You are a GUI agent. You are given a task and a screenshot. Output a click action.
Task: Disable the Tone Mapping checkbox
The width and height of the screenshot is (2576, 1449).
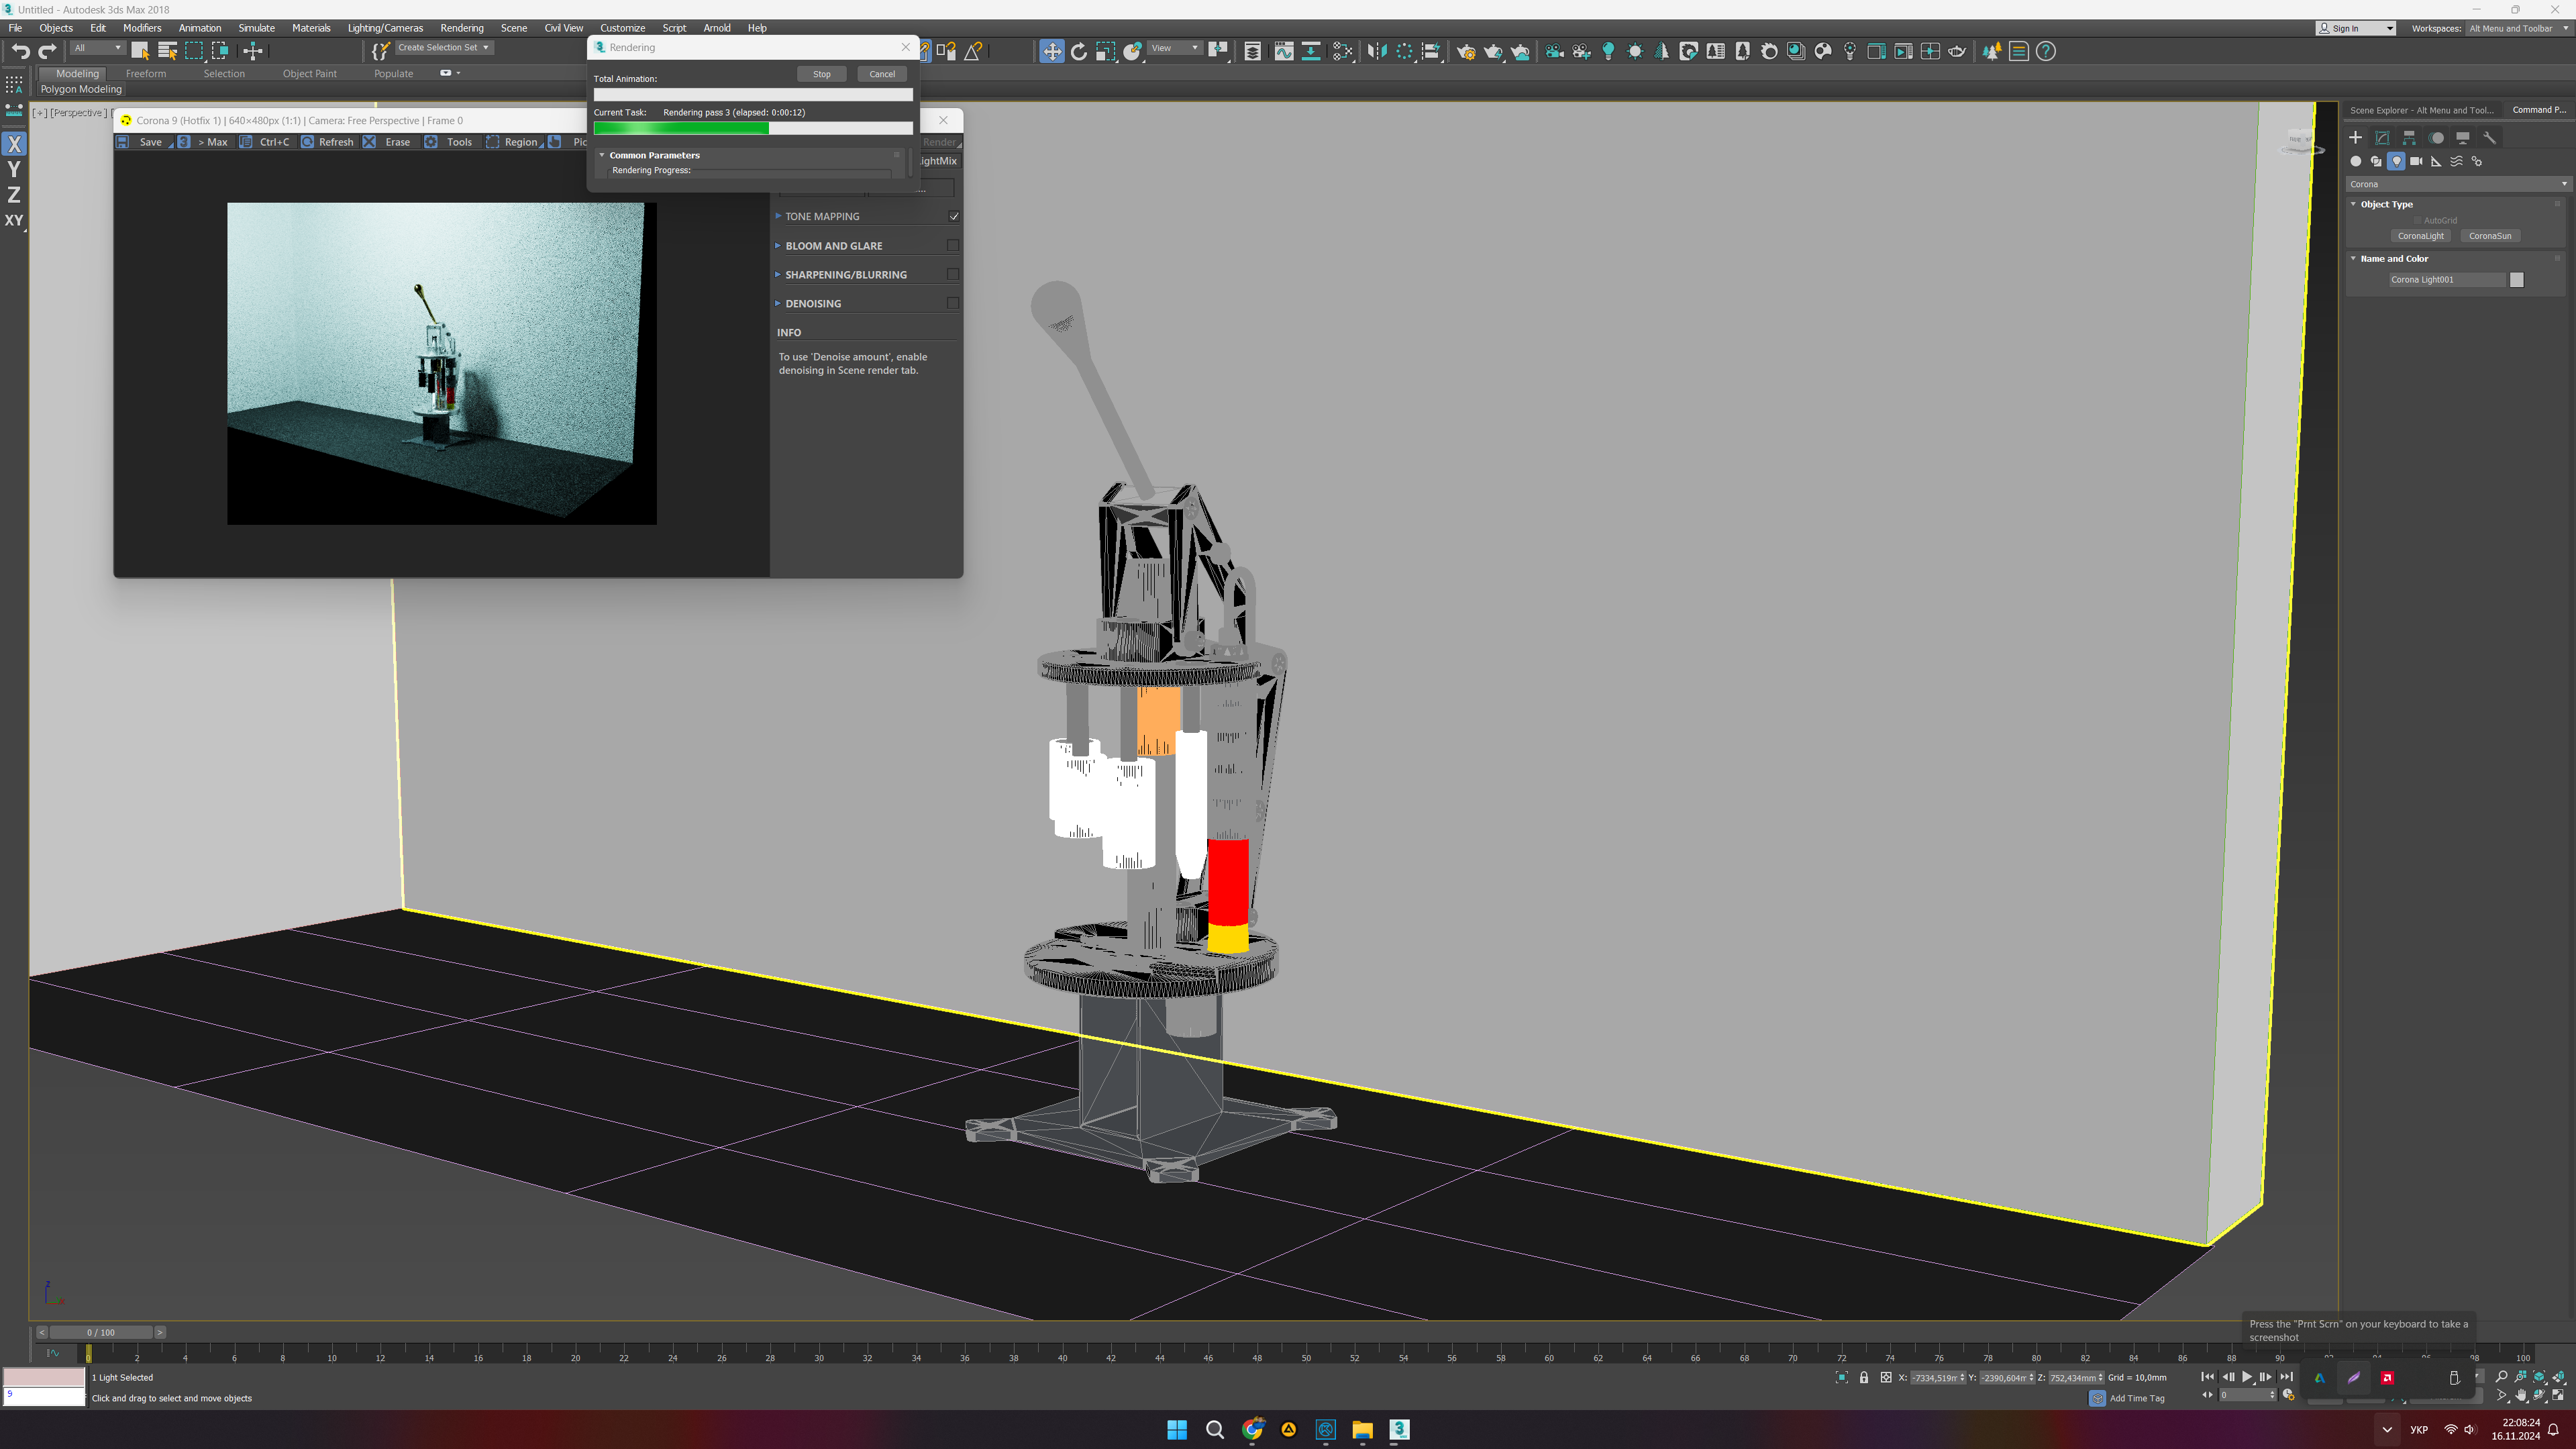954,216
